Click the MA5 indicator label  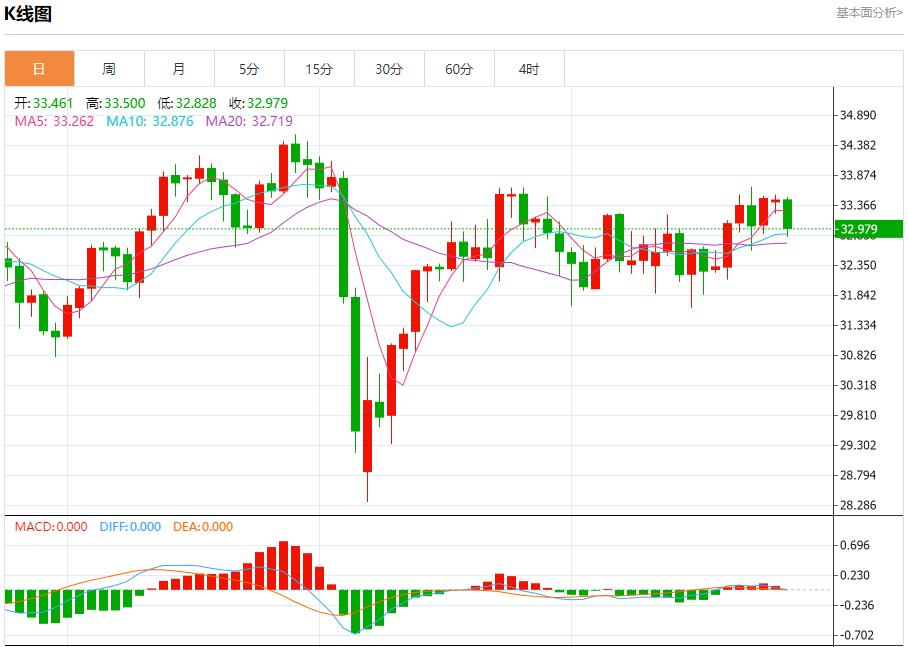pos(51,121)
